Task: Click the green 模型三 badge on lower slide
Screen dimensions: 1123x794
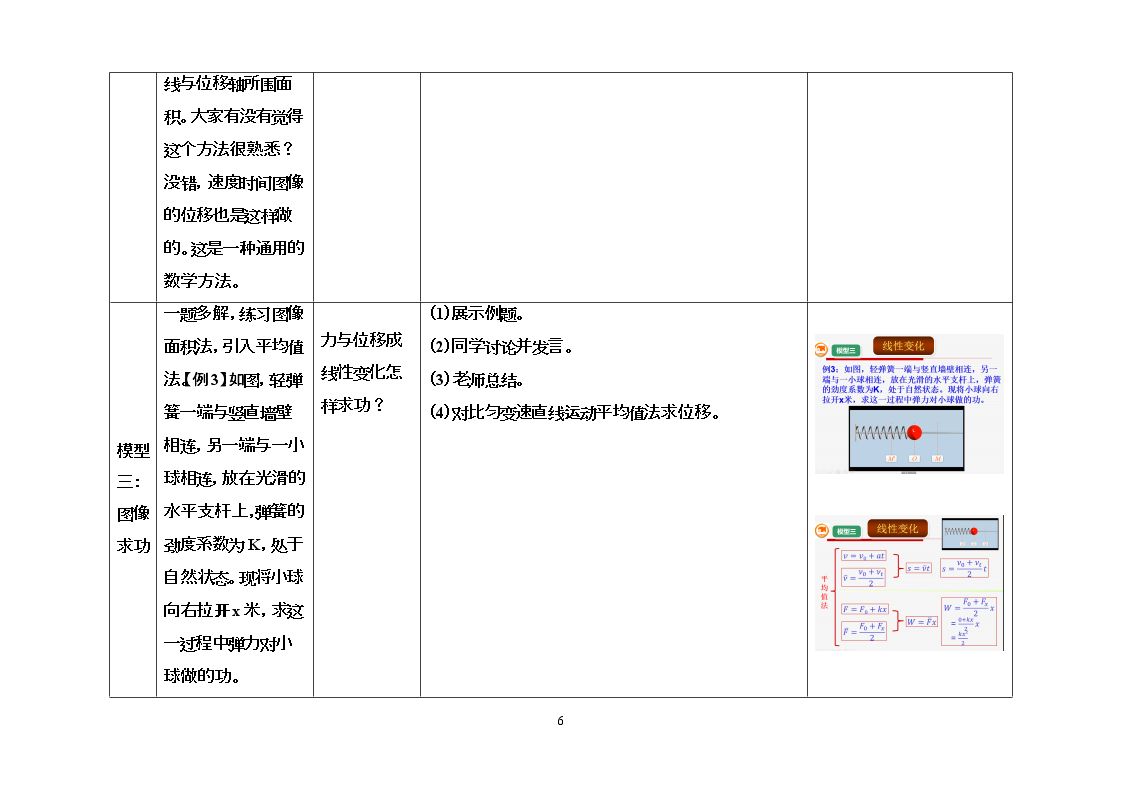Action: [x=846, y=531]
